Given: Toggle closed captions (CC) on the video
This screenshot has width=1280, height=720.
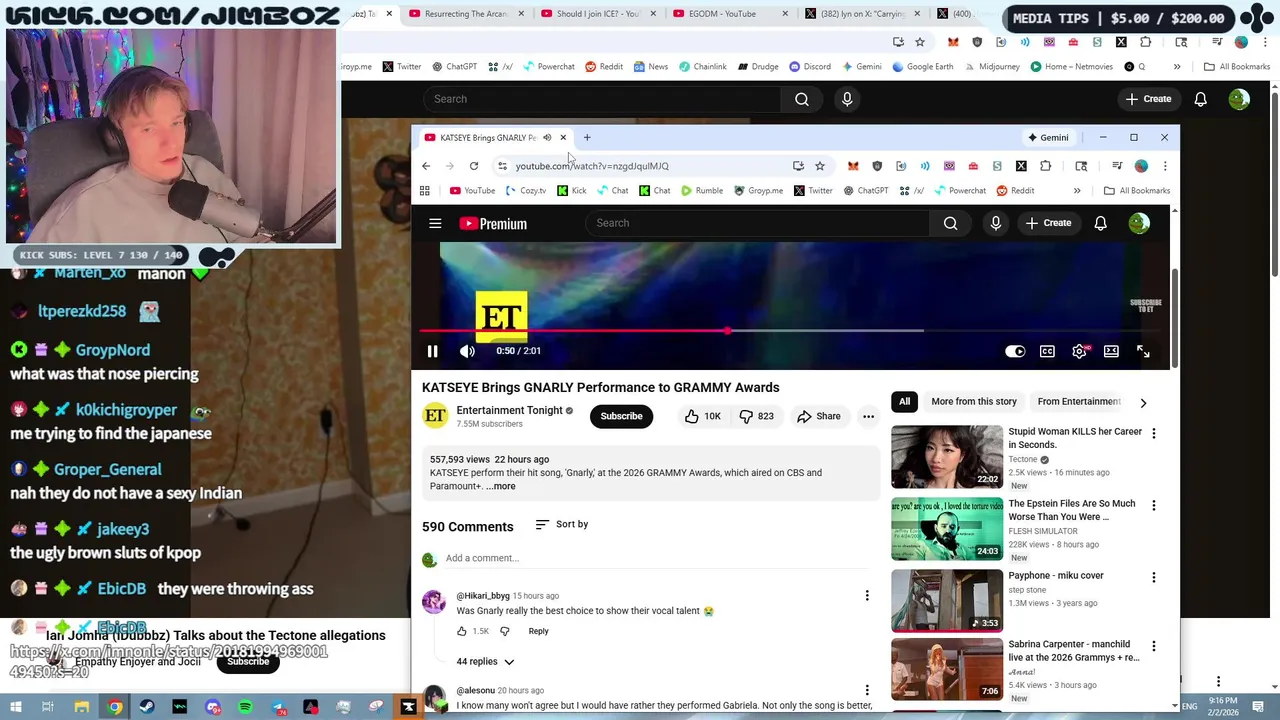Looking at the screenshot, I should pos(1047,351).
